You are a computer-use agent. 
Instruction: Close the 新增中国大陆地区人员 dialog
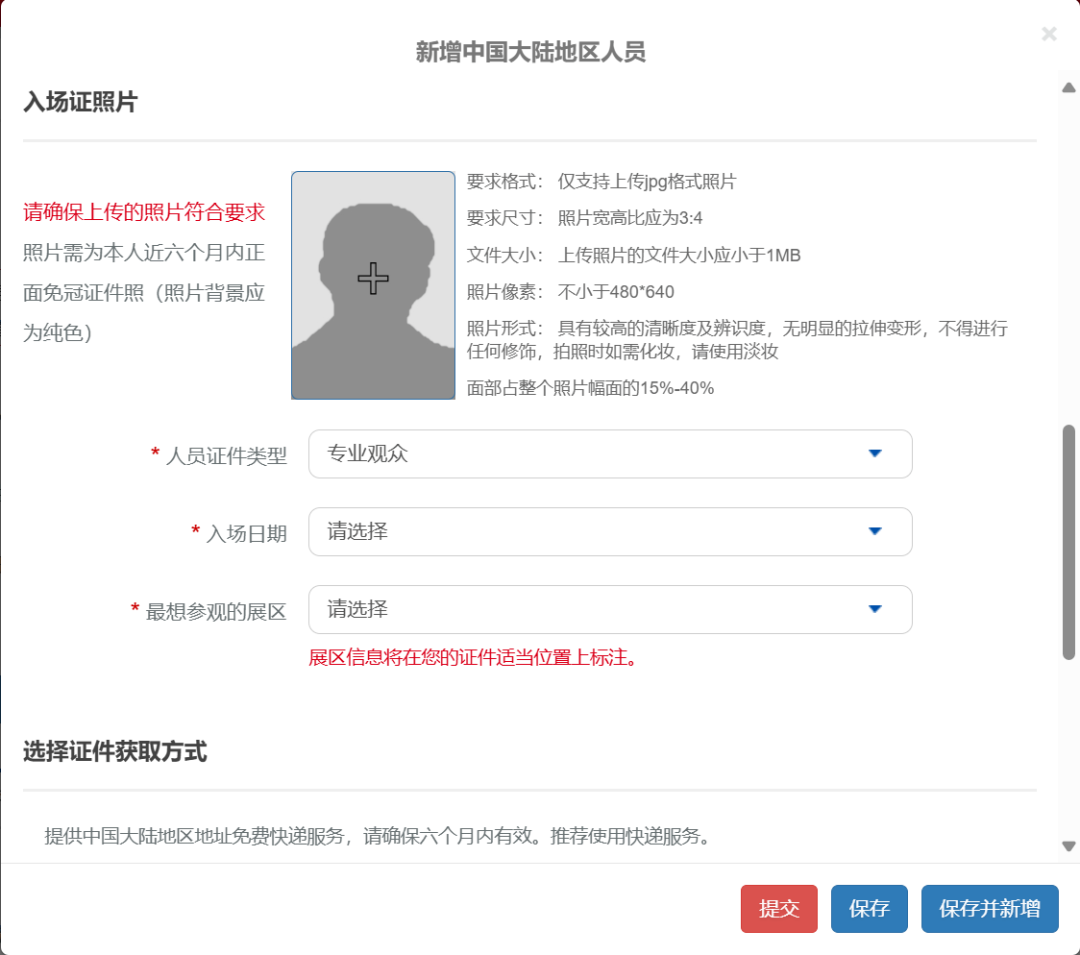click(x=1049, y=33)
